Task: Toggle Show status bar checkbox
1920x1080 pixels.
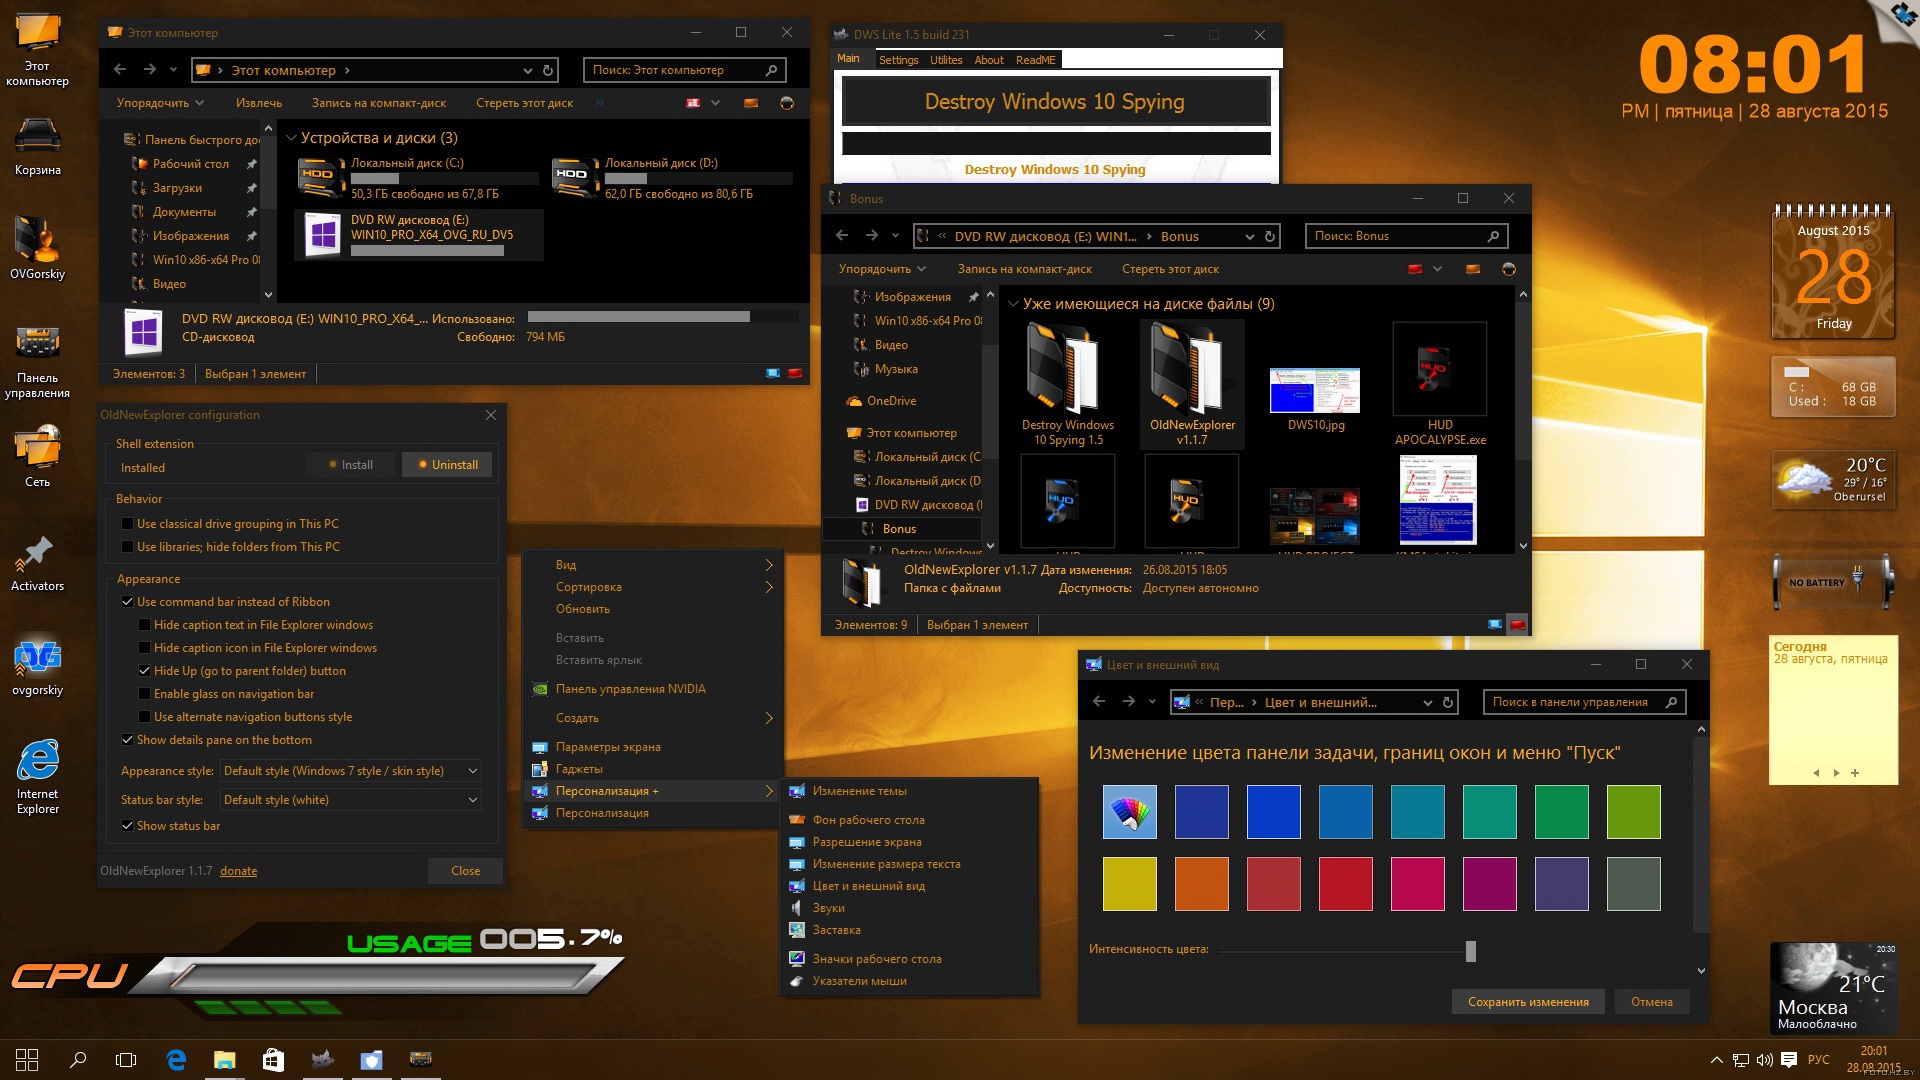Action: [127, 826]
